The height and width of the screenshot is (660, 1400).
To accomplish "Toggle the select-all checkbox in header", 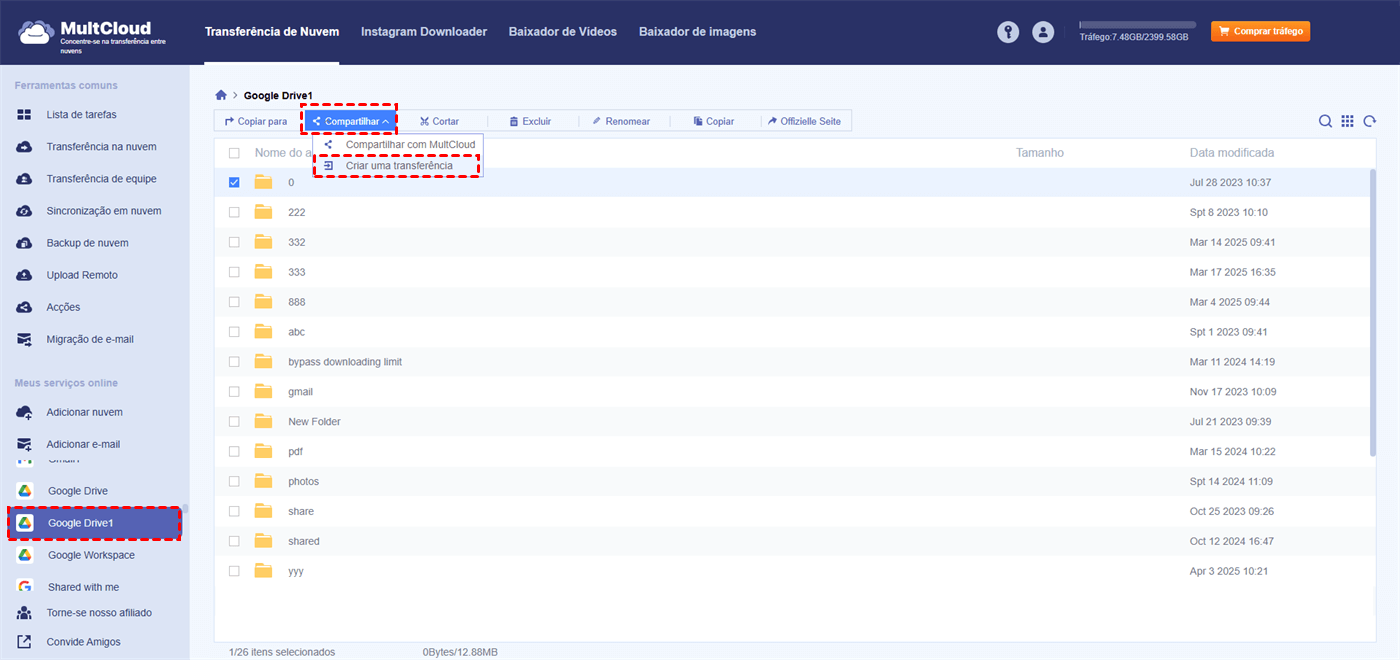I will tap(234, 153).
